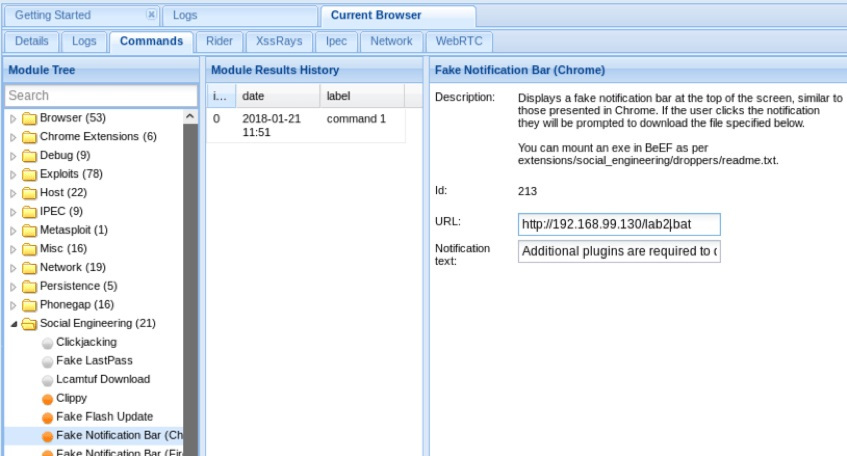Click the Phonegap folder icon
Image resolution: width=847 pixels, height=456 pixels.
(x=29, y=305)
